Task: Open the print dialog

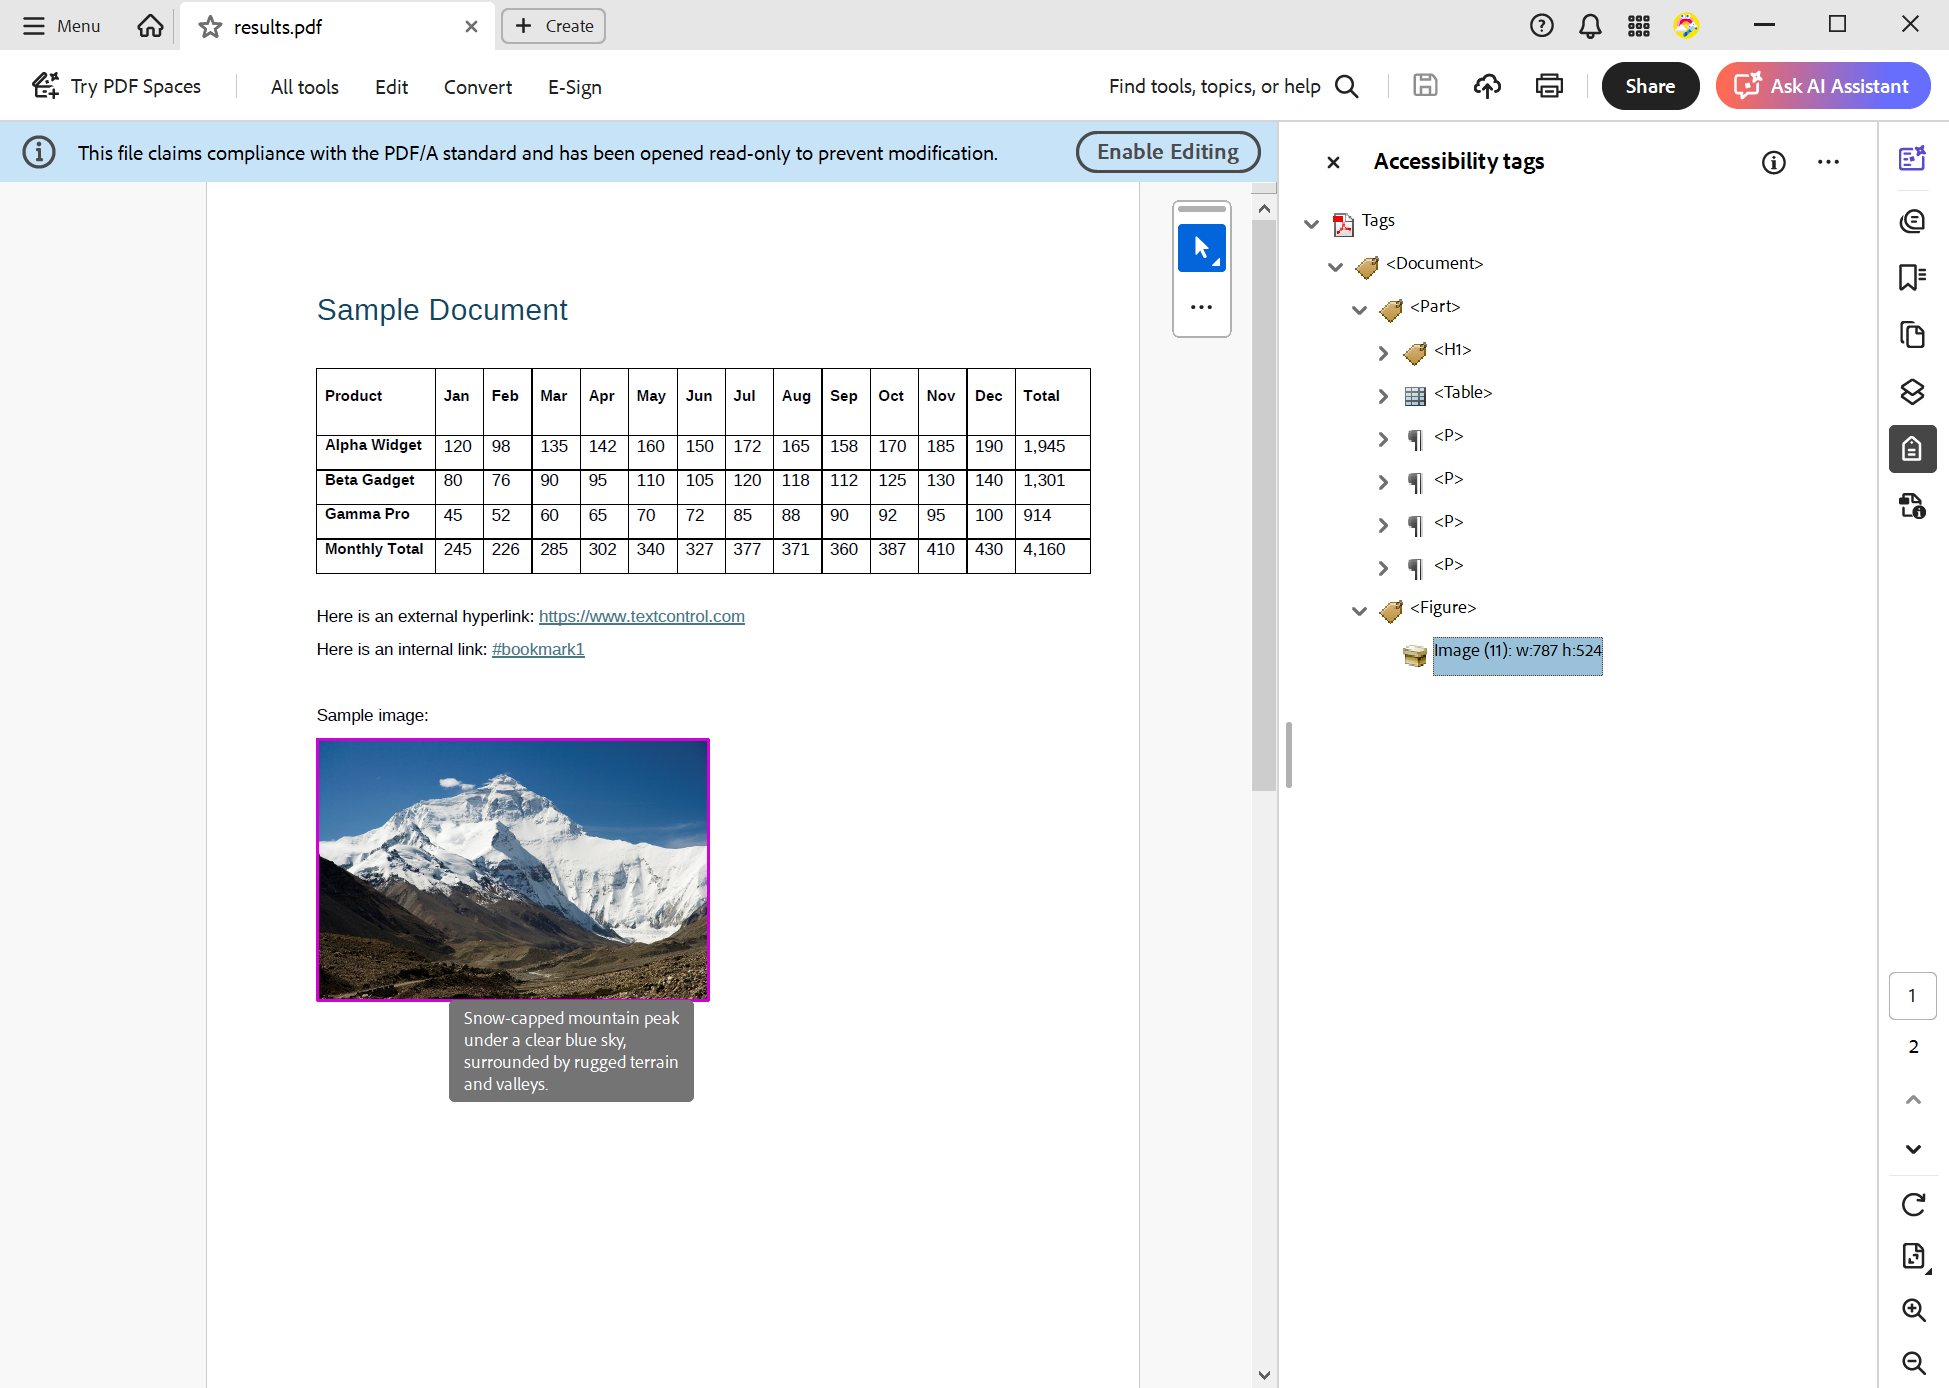Action: (x=1548, y=86)
